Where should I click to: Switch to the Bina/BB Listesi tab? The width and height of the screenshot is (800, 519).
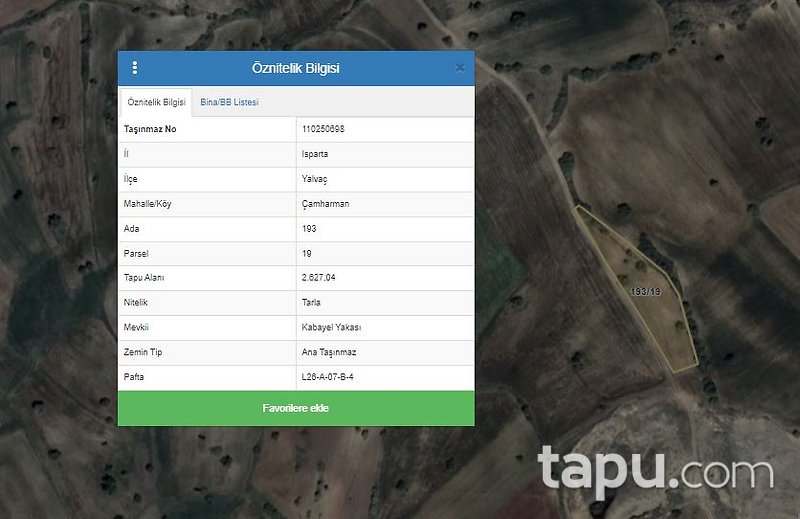229,102
